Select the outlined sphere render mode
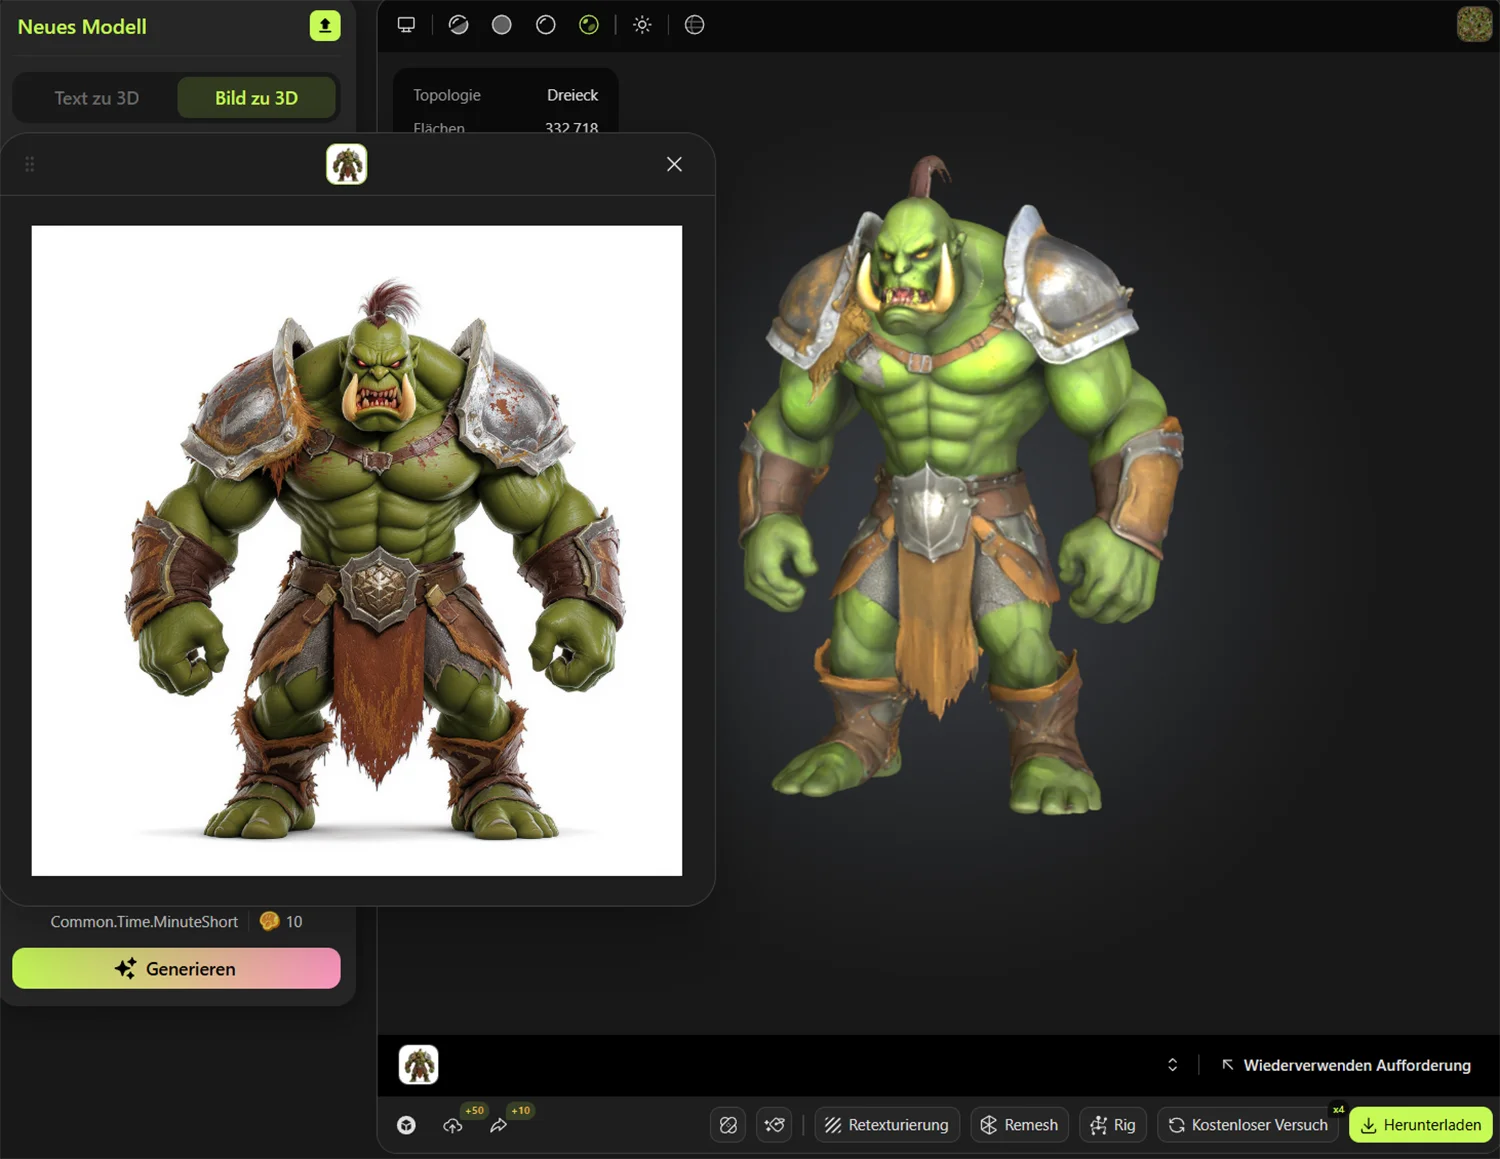 tap(546, 25)
